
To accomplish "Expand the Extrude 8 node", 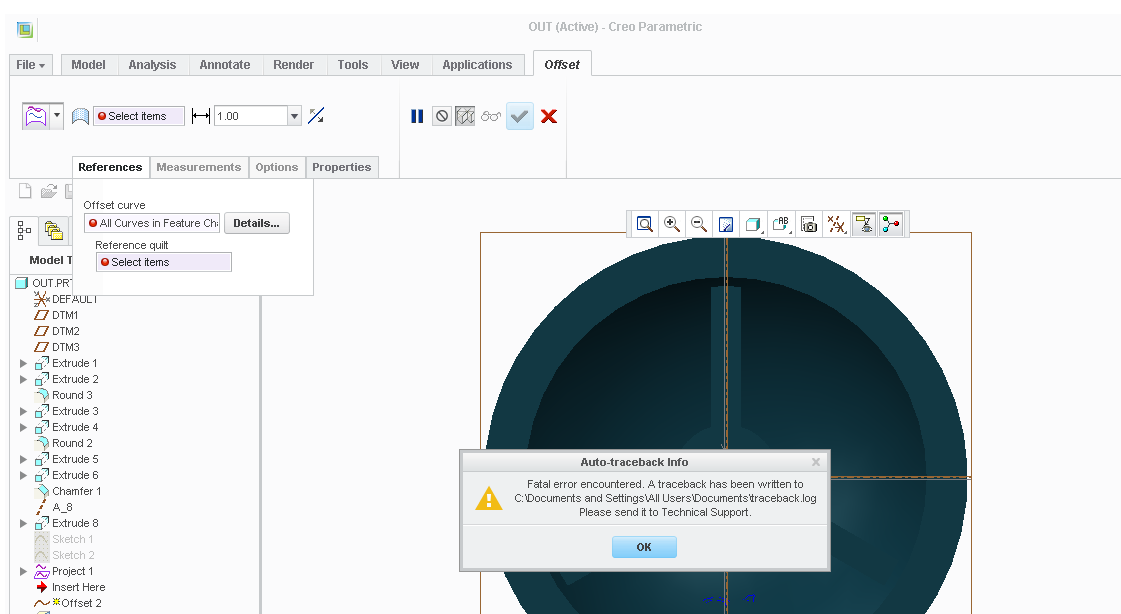I will coord(24,523).
